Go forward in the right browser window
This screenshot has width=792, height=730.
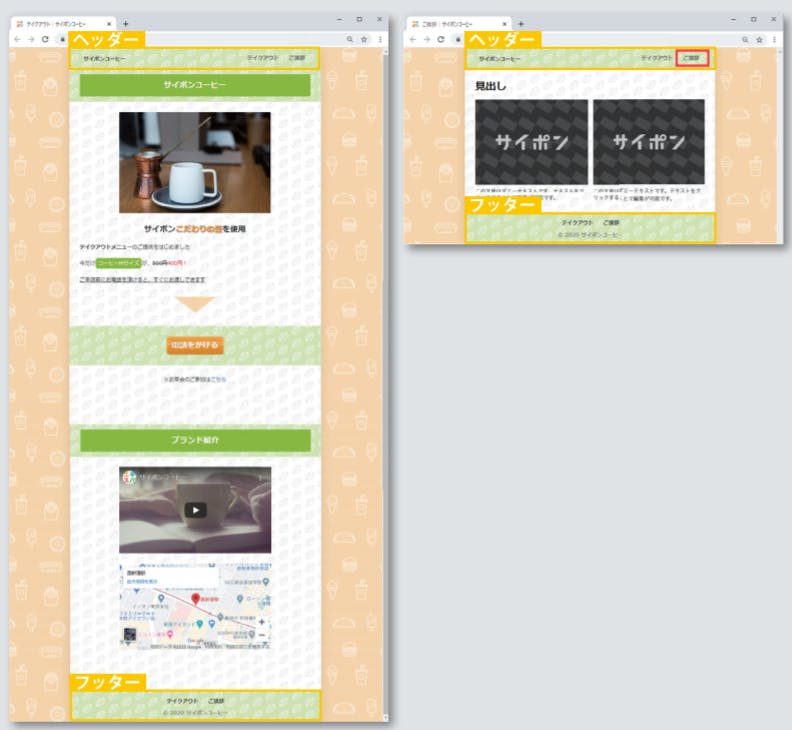click(x=427, y=39)
